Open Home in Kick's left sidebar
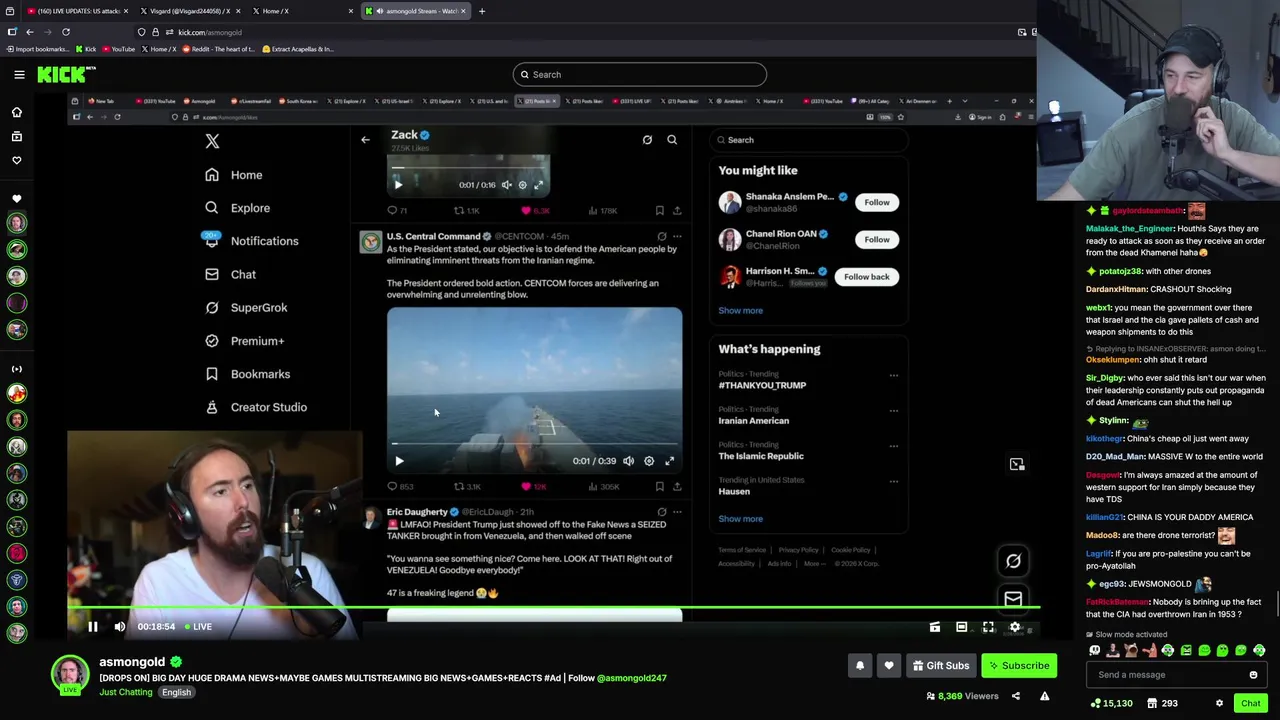 point(16,112)
